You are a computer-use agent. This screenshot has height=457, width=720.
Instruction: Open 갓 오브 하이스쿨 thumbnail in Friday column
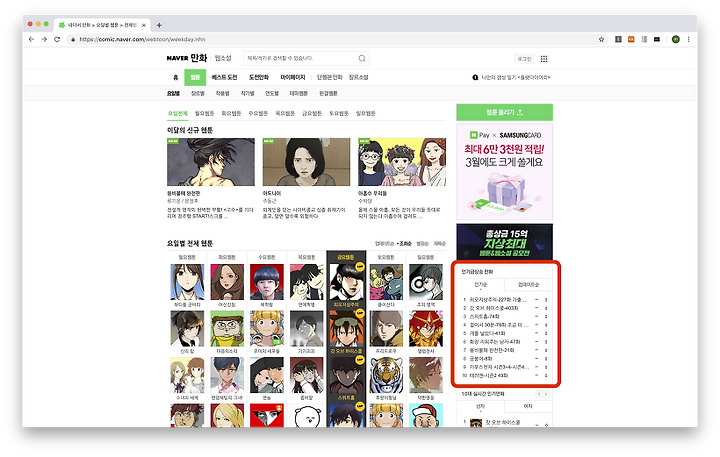(347, 328)
